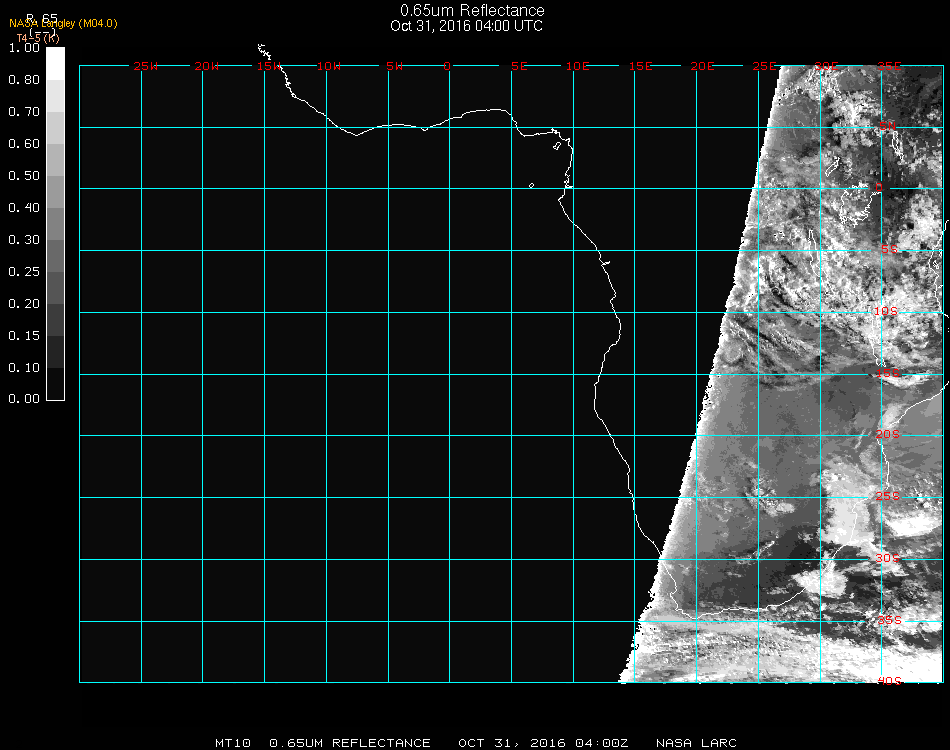950x750 pixels.
Task: Click the 10S latitude label
Action: pyautogui.click(x=886, y=312)
